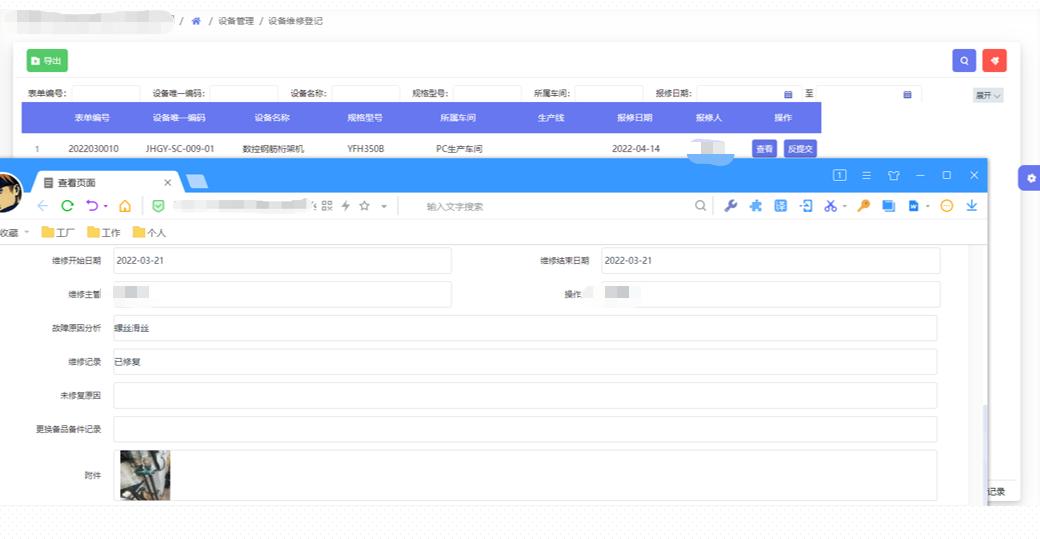Click 反提交 button for row 2022030010

pos(800,149)
